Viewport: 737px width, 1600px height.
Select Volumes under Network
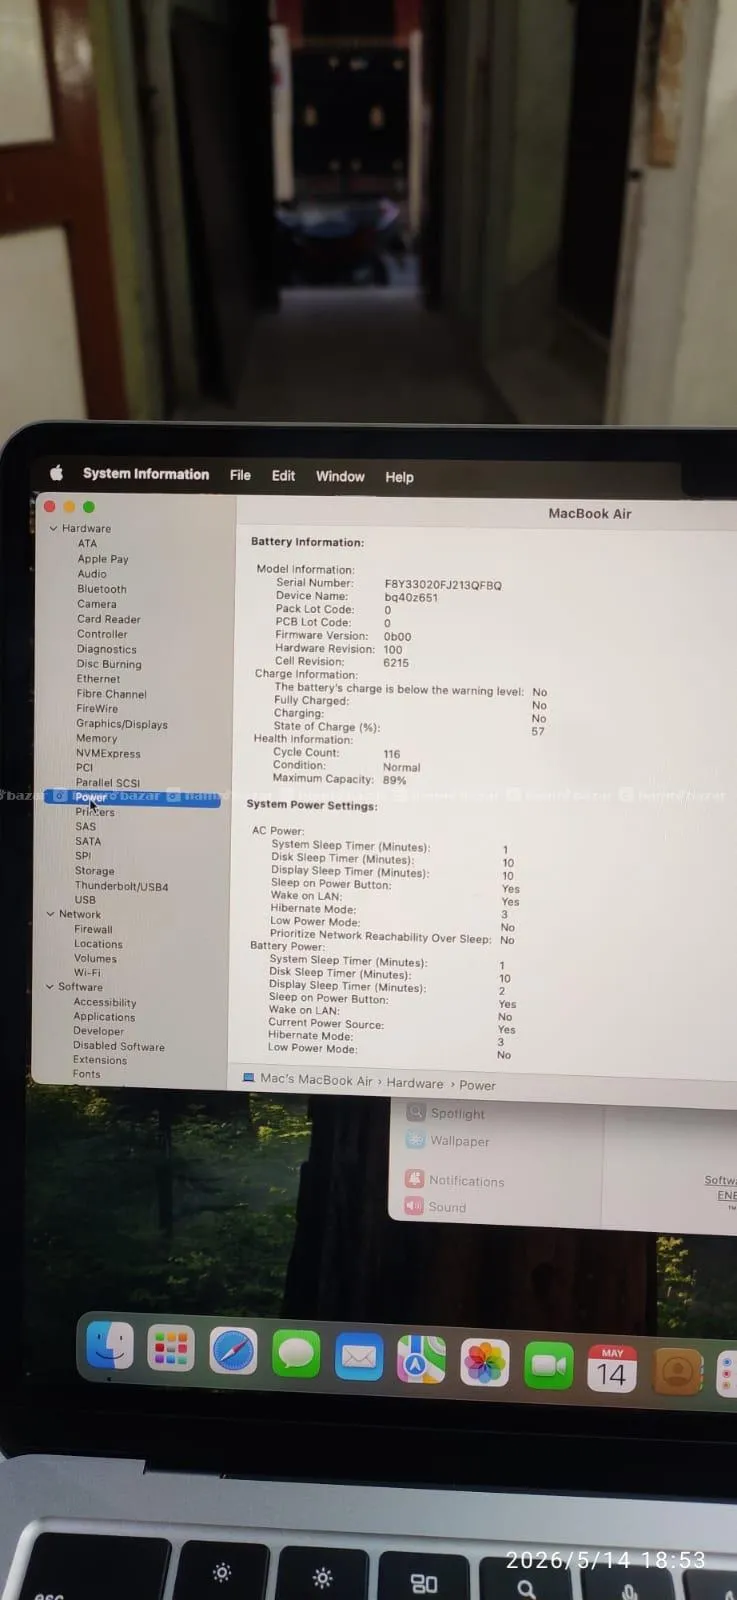click(95, 958)
